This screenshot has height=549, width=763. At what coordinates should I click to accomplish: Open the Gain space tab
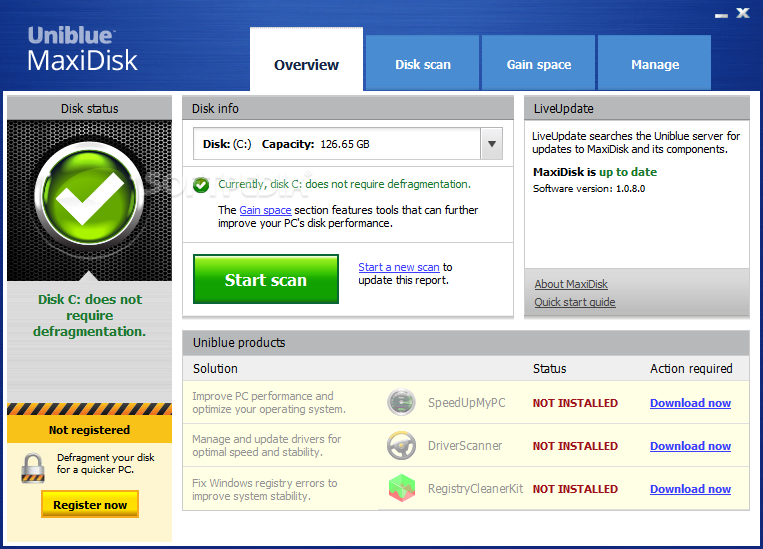click(x=539, y=63)
